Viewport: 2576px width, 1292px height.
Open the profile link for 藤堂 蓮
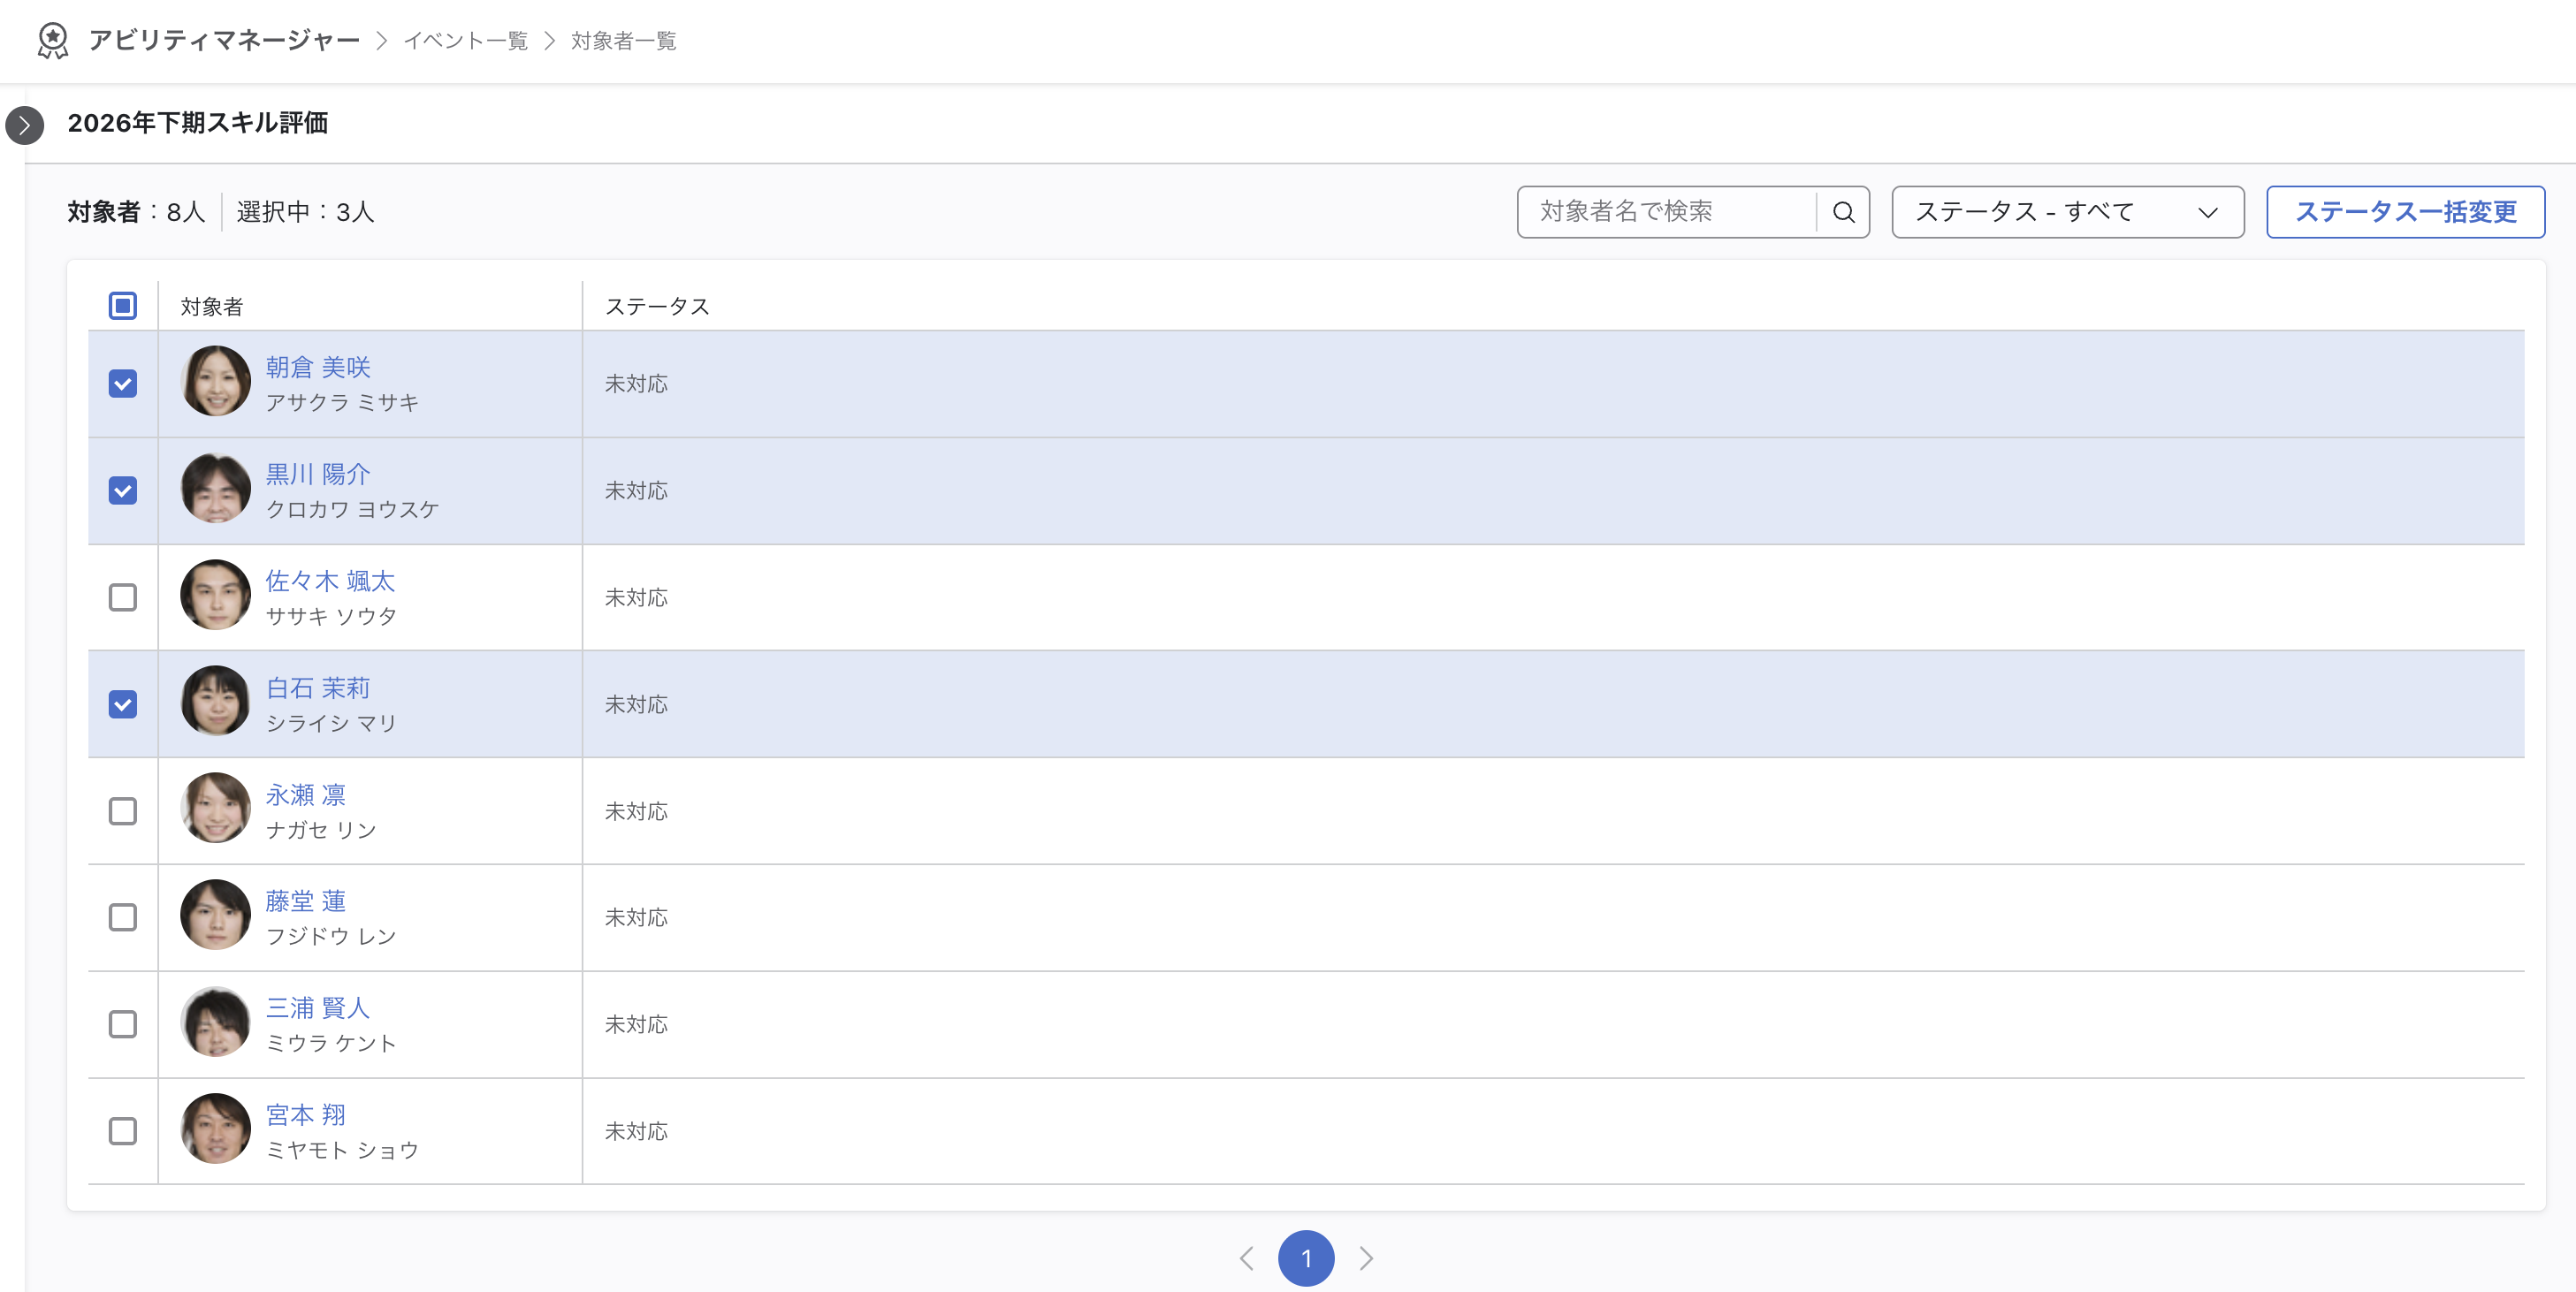coord(306,902)
